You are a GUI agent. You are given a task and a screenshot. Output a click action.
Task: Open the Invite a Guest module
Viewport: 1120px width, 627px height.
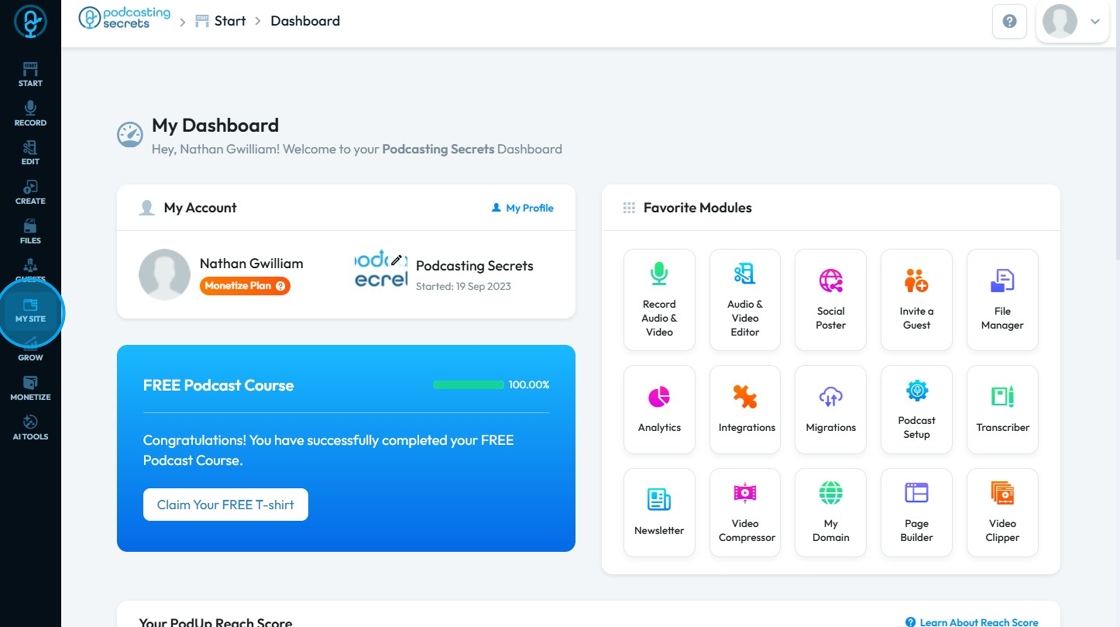916,300
